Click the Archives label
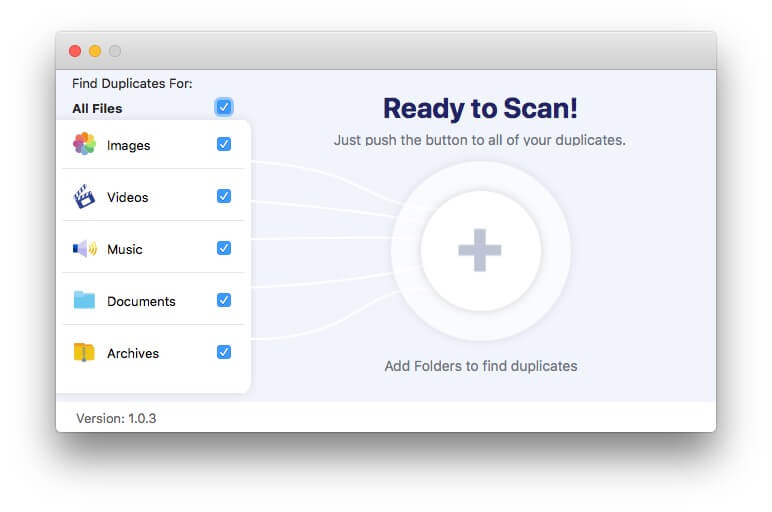Viewport: 772px width, 512px height. 133,353
